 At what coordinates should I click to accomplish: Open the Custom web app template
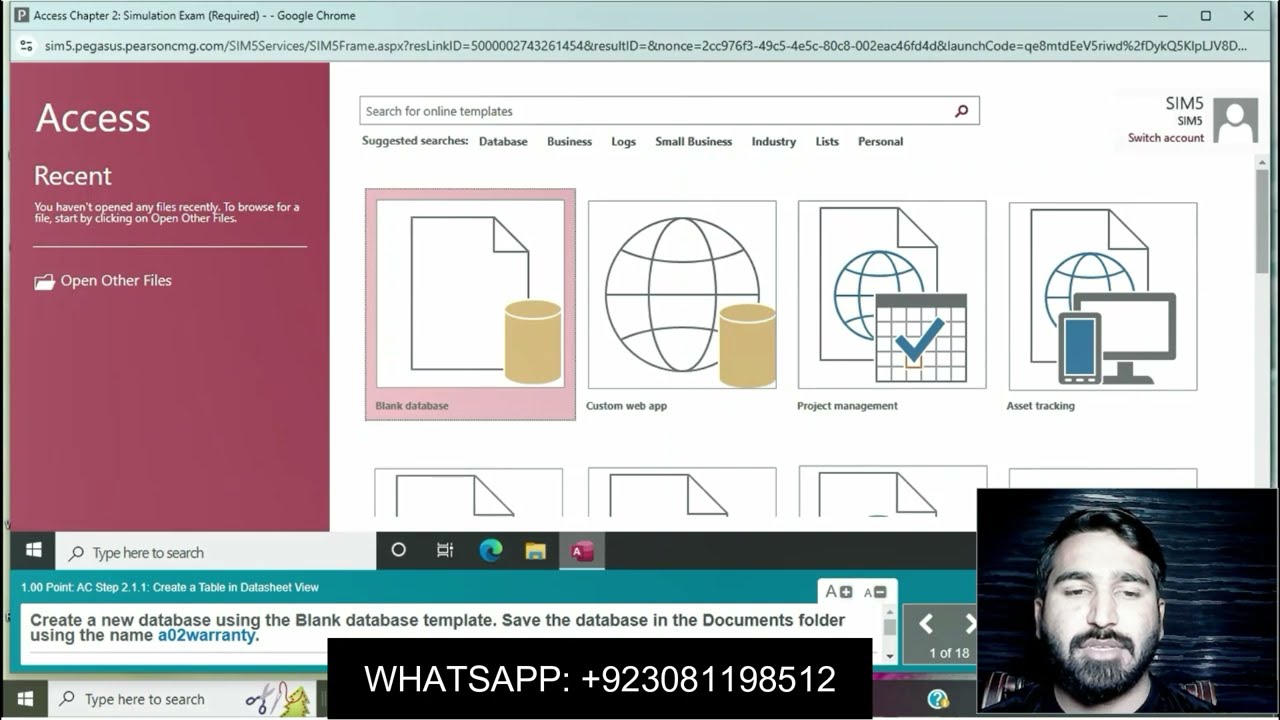(681, 304)
